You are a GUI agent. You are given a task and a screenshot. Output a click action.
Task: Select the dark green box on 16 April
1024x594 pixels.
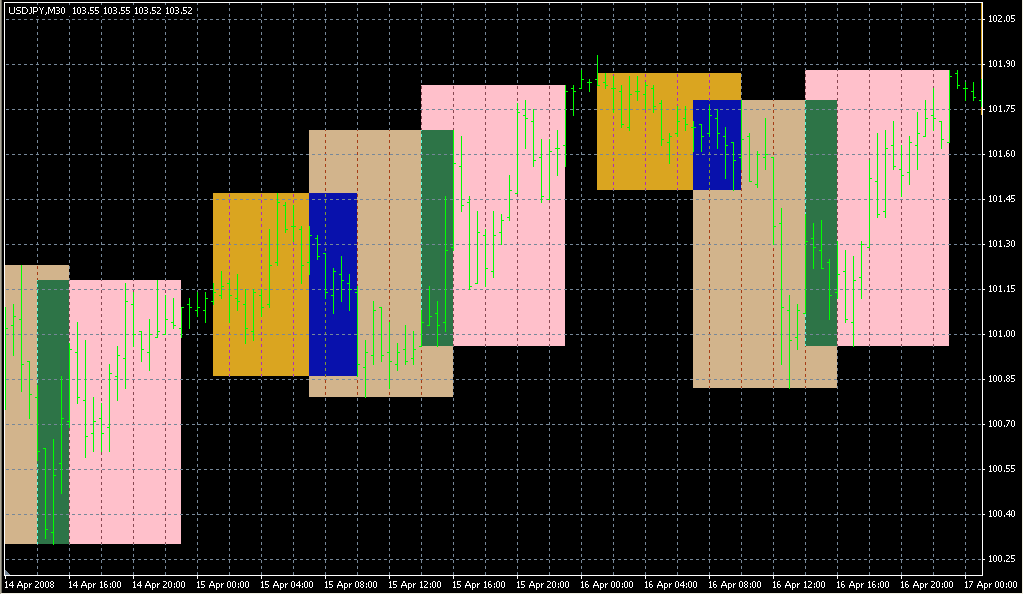pyautogui.click(x=821, y=223)
